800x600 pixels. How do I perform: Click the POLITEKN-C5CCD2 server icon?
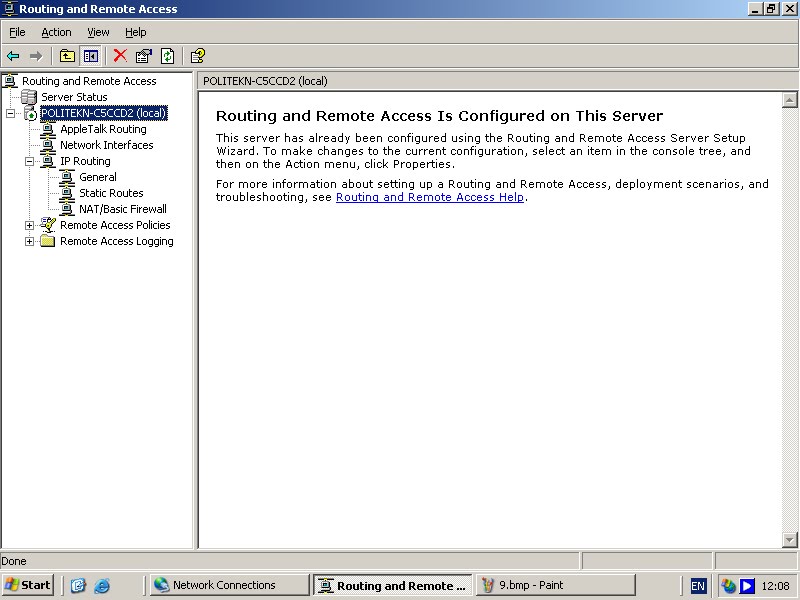[x=30, y=113]
